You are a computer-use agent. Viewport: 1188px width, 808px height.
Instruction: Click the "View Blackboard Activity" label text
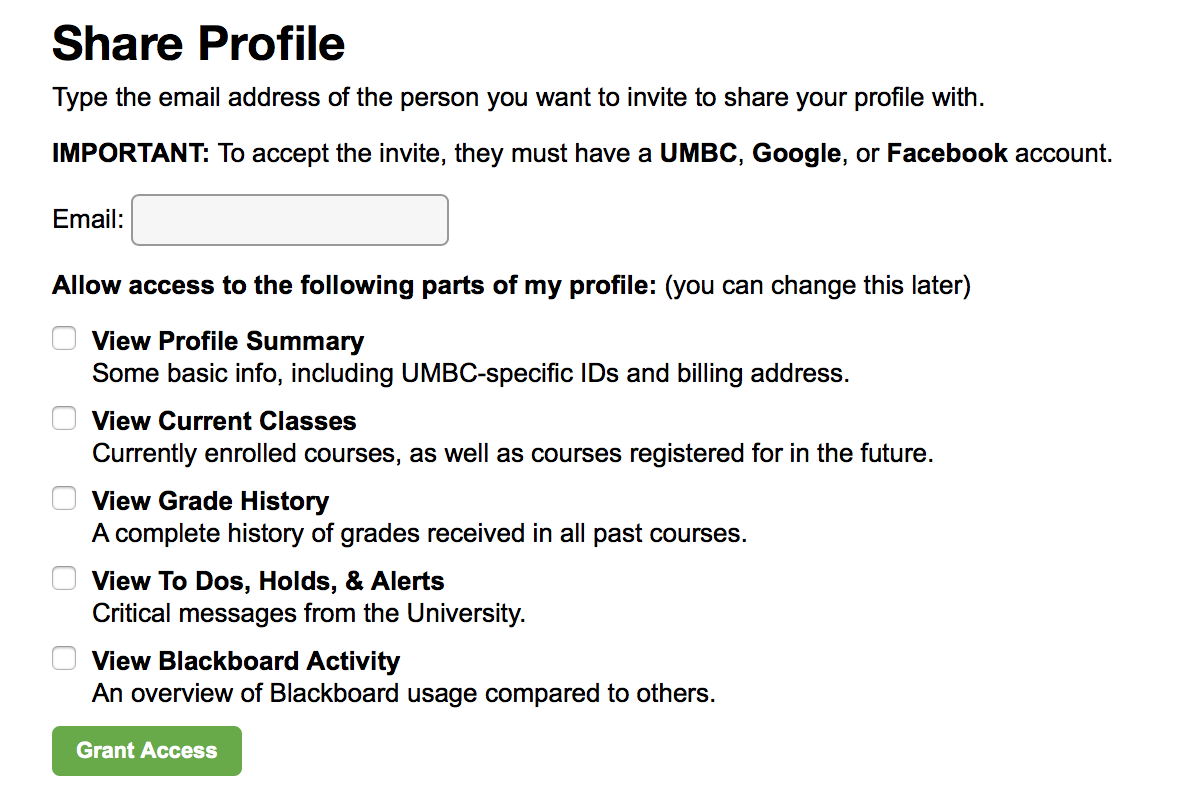coord(246,661)
